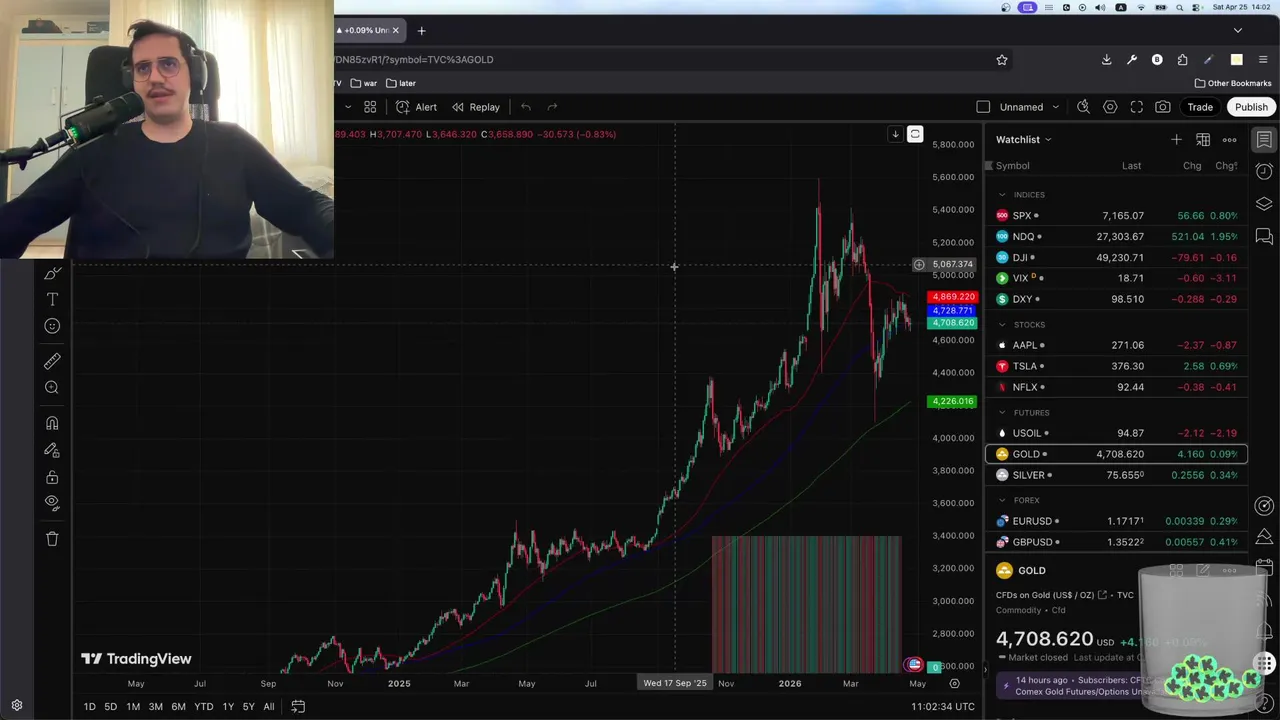This screenshot has height=720, width=1280.
Task: Click the trash remove objects icon
Action: tap(52, 538)
